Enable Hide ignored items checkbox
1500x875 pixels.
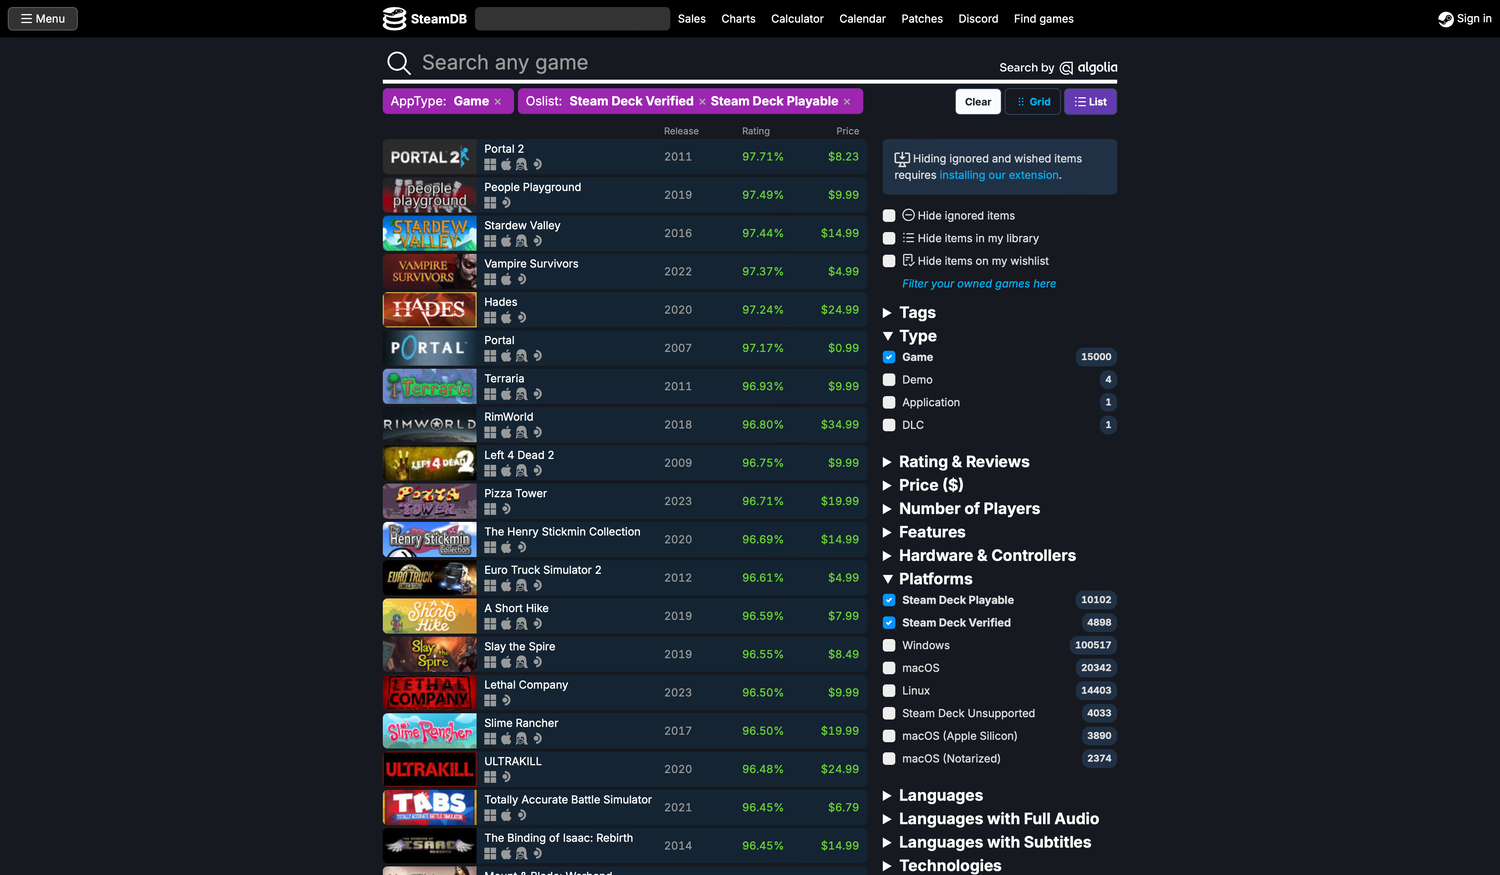(889, 216)
